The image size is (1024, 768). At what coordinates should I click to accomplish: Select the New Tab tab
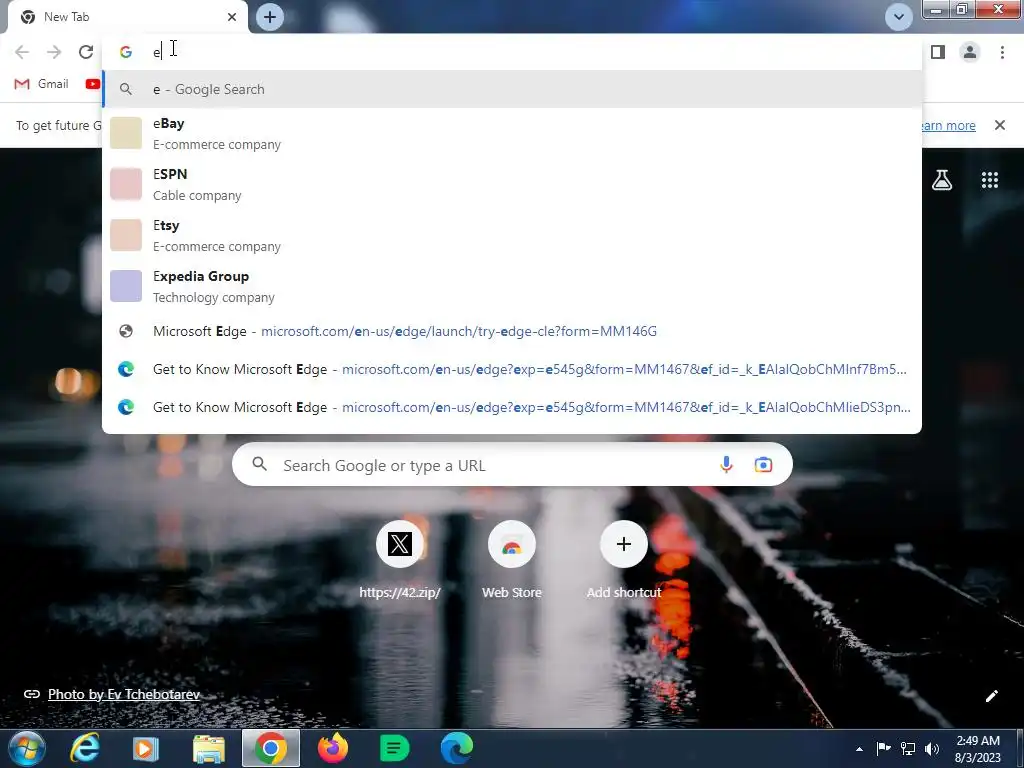127,17
